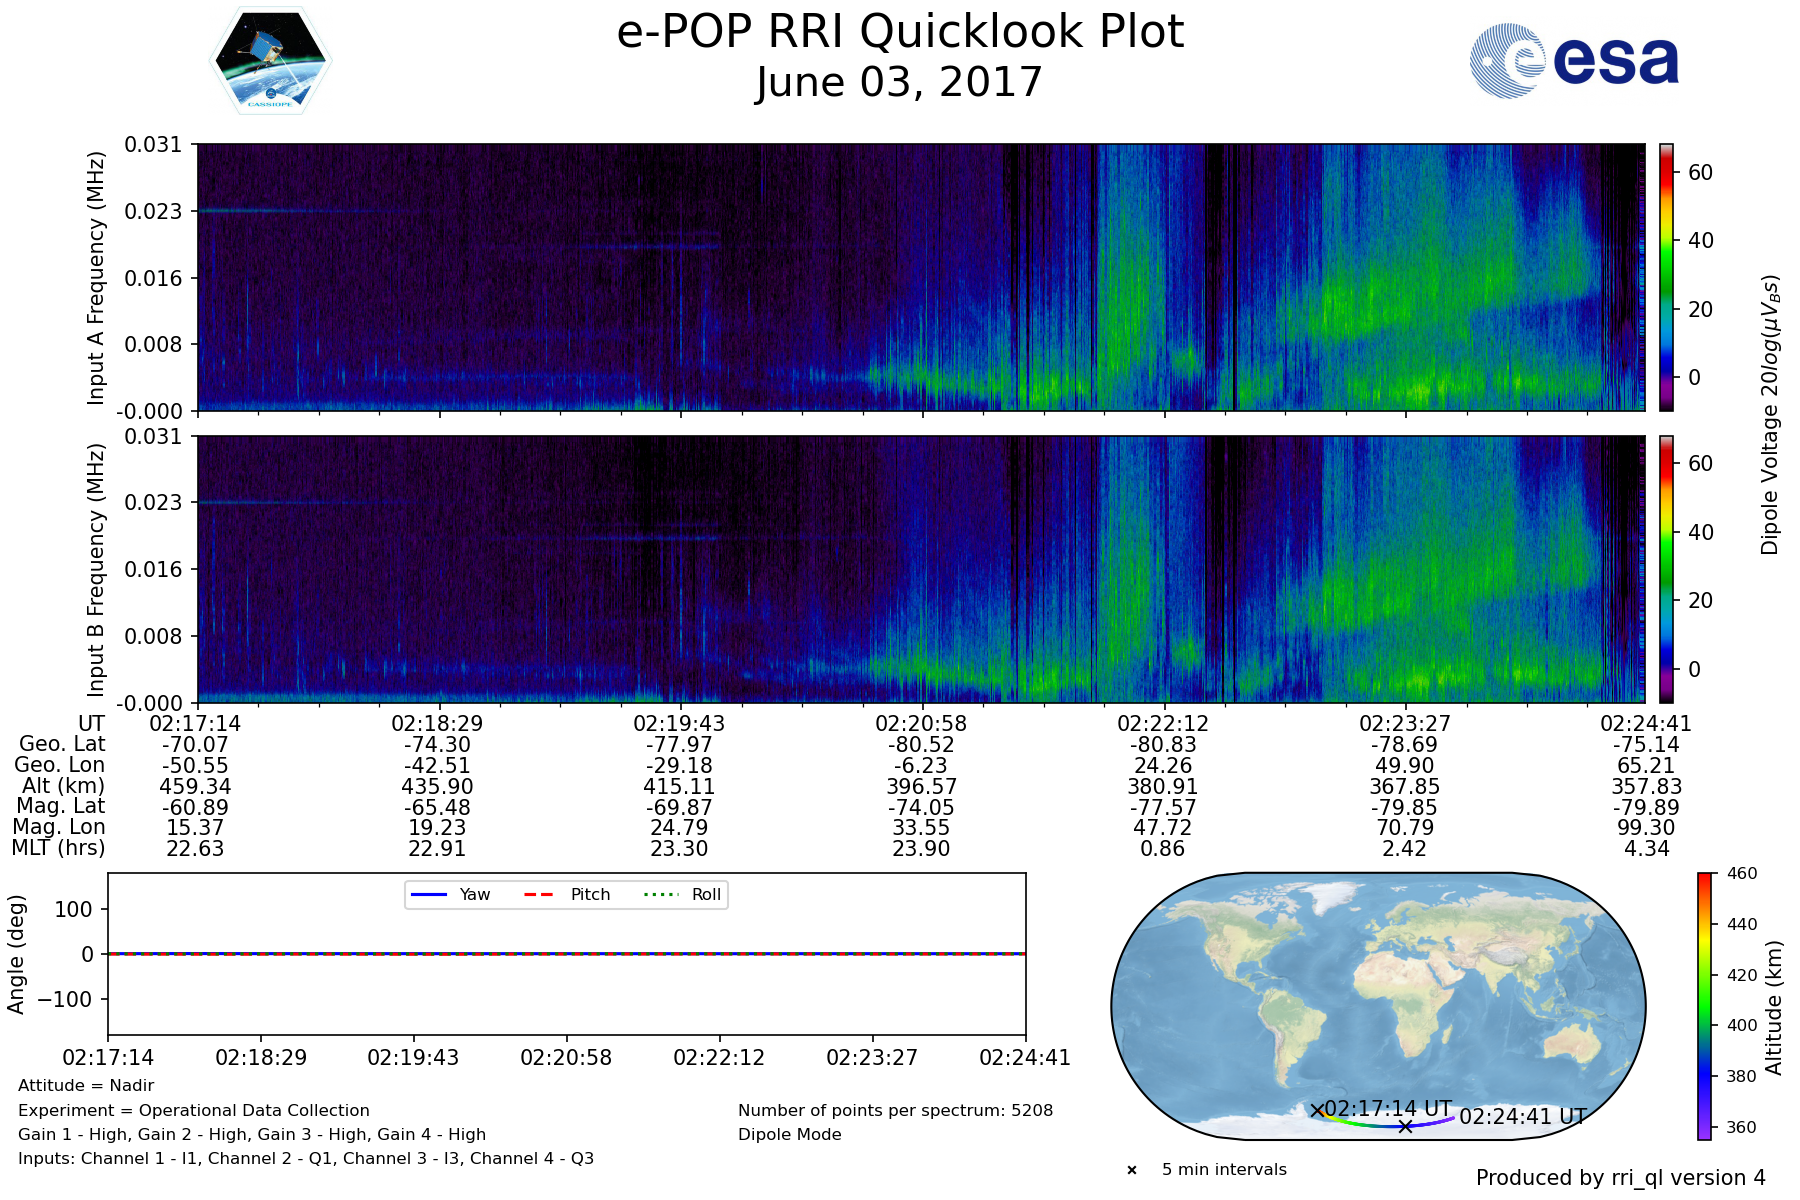Click inside the Input B Frequency spectrogram
This screenshot has height=1200, width=1800.
tap(920, 569)
